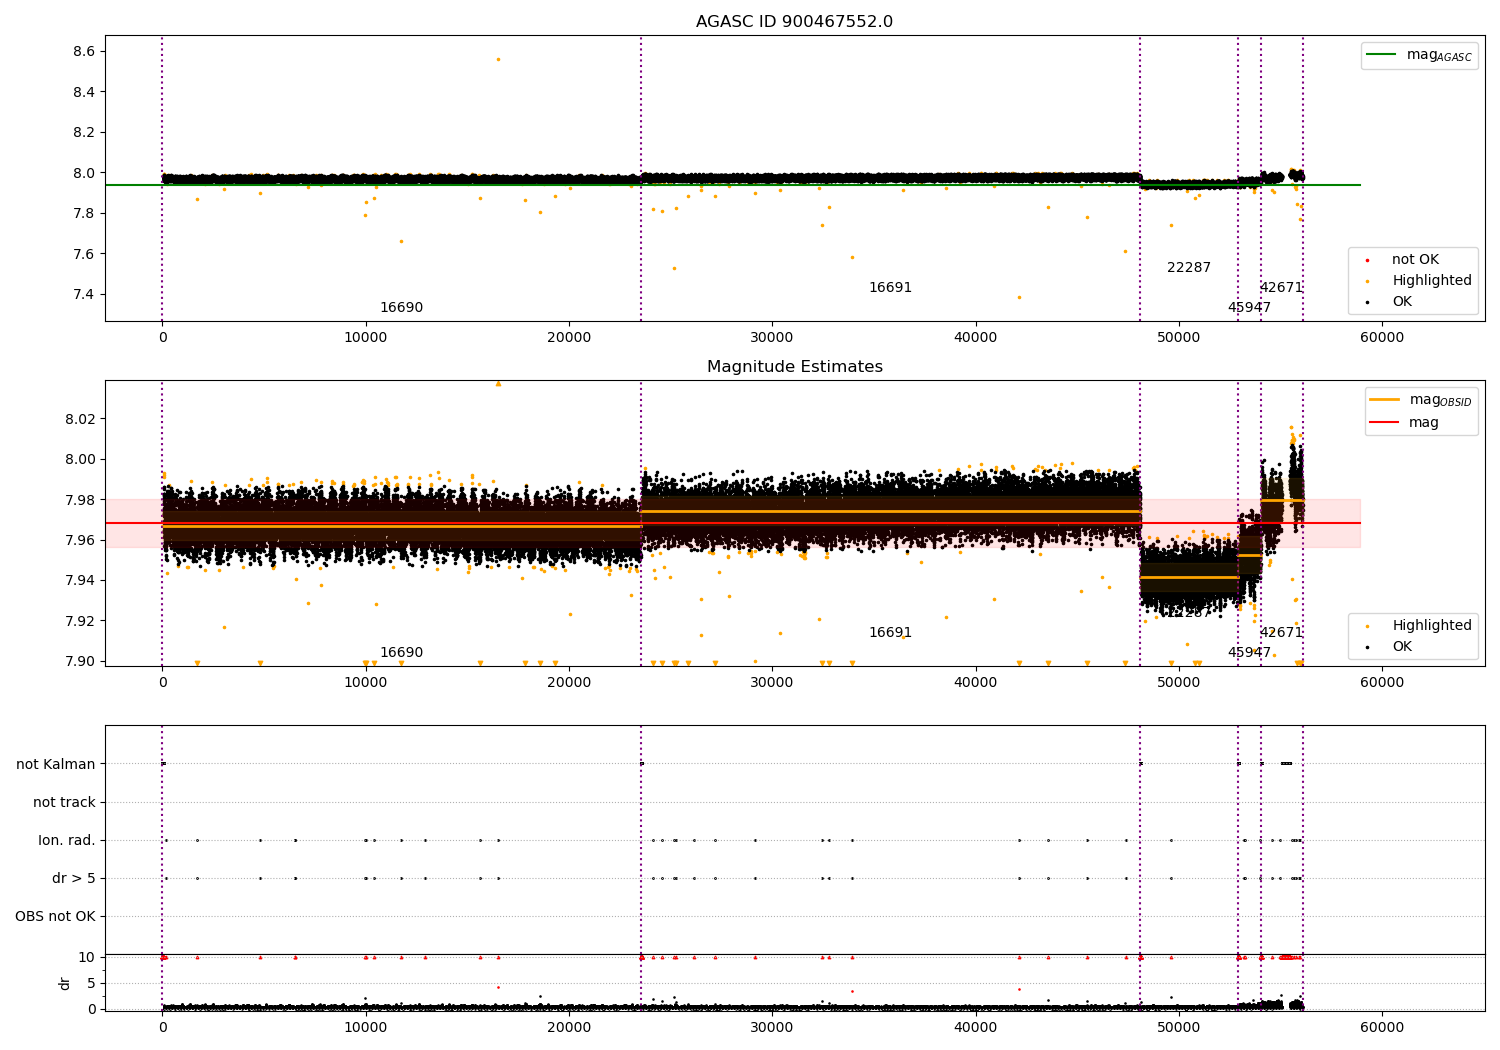Click obsid label 16690 in Magnitude Estimates plot
The width and height of the screenshot is (1500, 1050).
(x=401, y=653)
